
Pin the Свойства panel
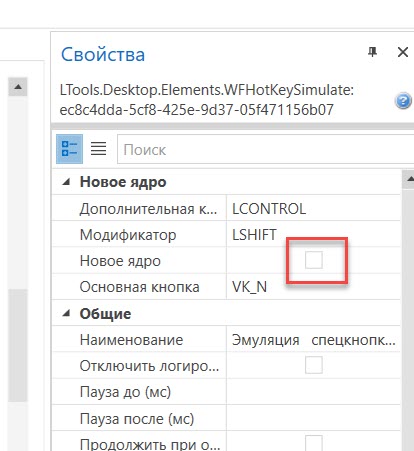point(372,52)
